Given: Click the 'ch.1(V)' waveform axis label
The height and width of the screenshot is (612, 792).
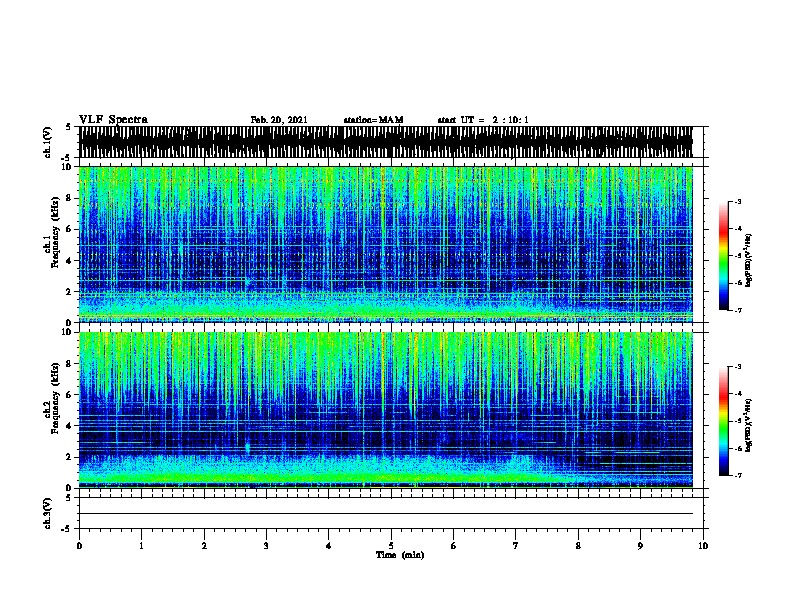Looking at the screenshot, I should pos(48,142).
